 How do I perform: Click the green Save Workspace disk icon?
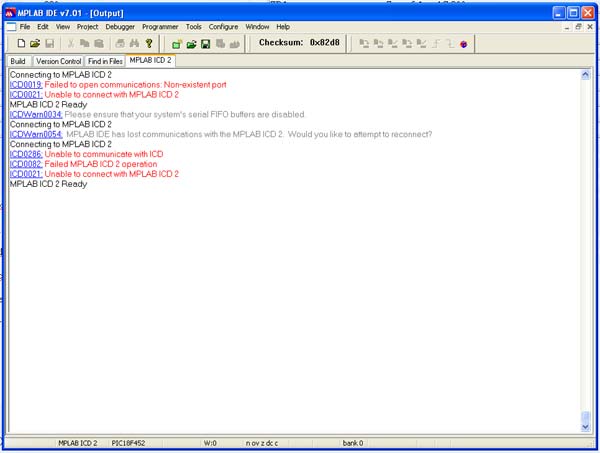pyautogui.click(x=205, y=44)
